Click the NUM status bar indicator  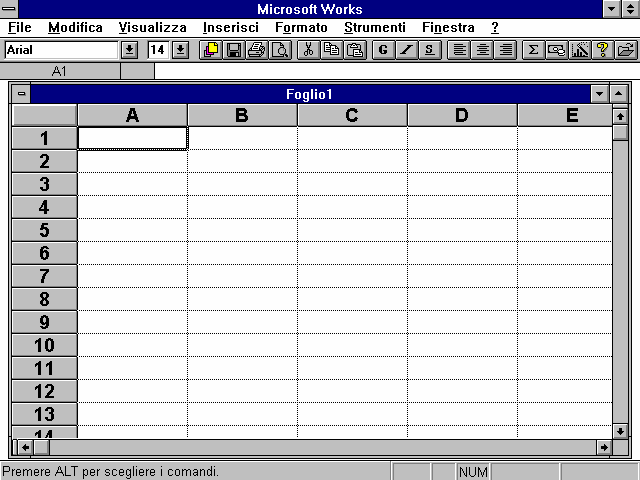(x=473, y=472)
